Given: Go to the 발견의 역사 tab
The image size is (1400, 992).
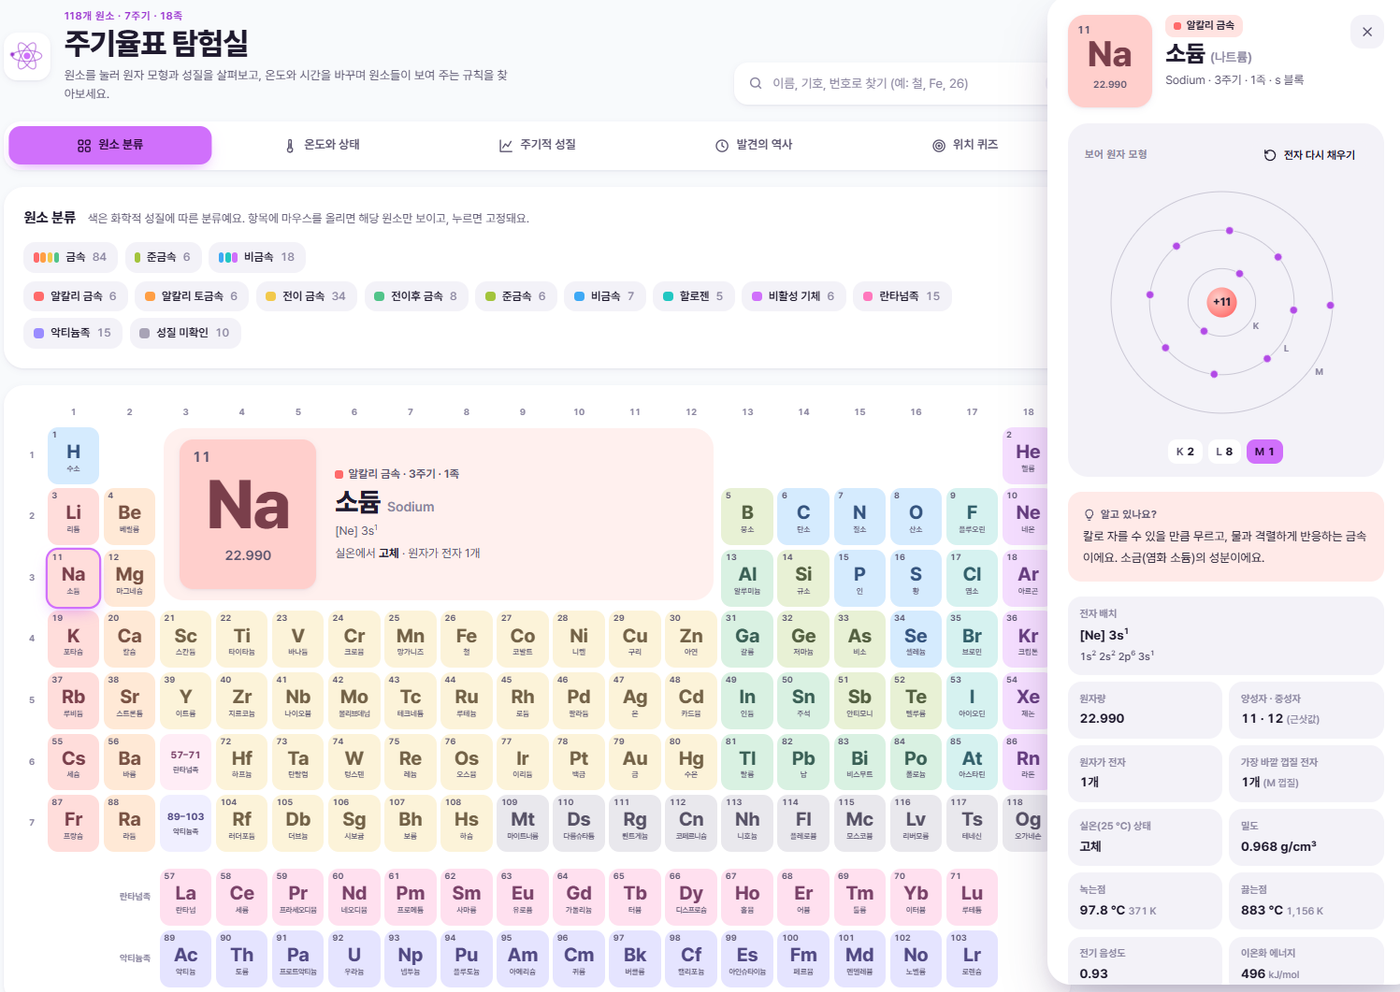Looking at the screenshot, I should point(753,145).
